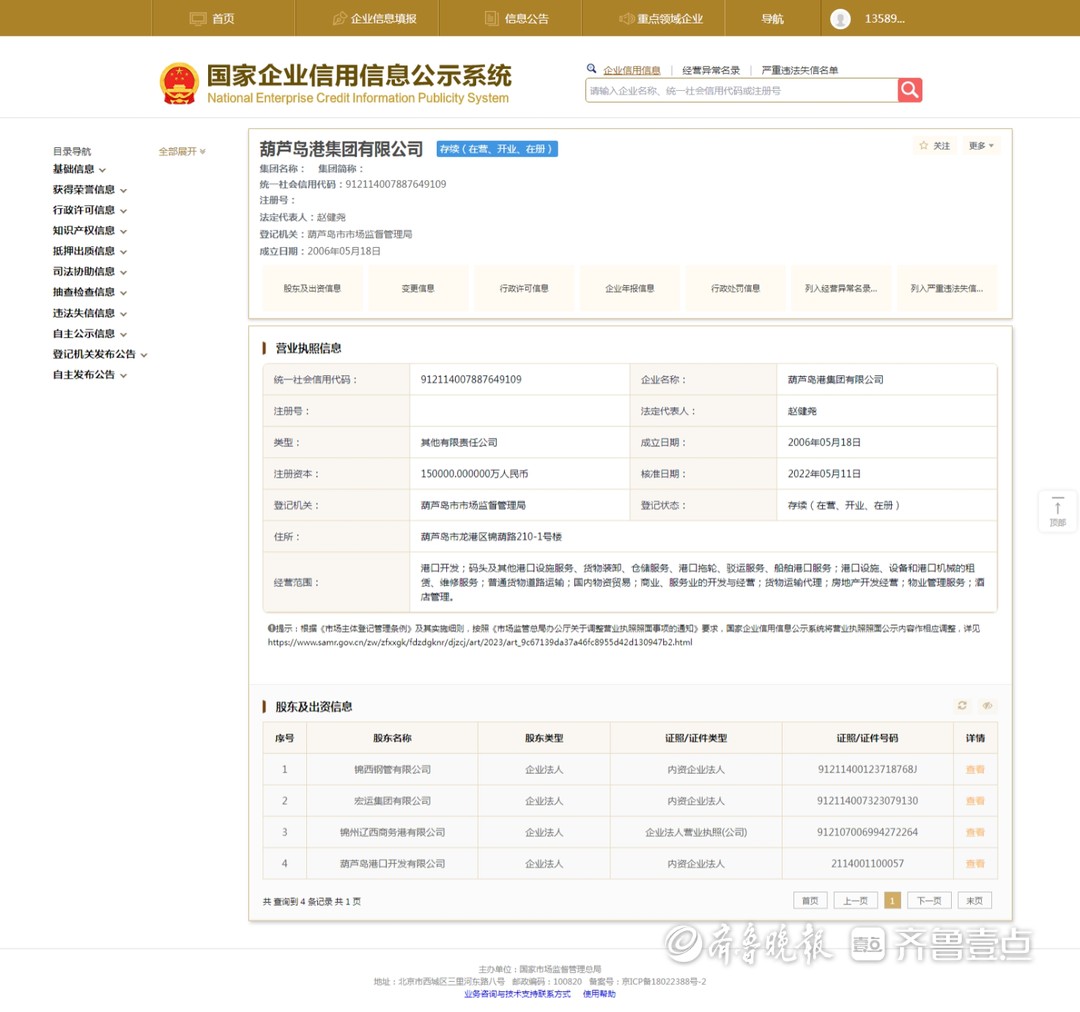This screenshot has height=1012, width=1080.
Task: Open 重点领域企业 in the top navigation
Action: pos(661,19)
